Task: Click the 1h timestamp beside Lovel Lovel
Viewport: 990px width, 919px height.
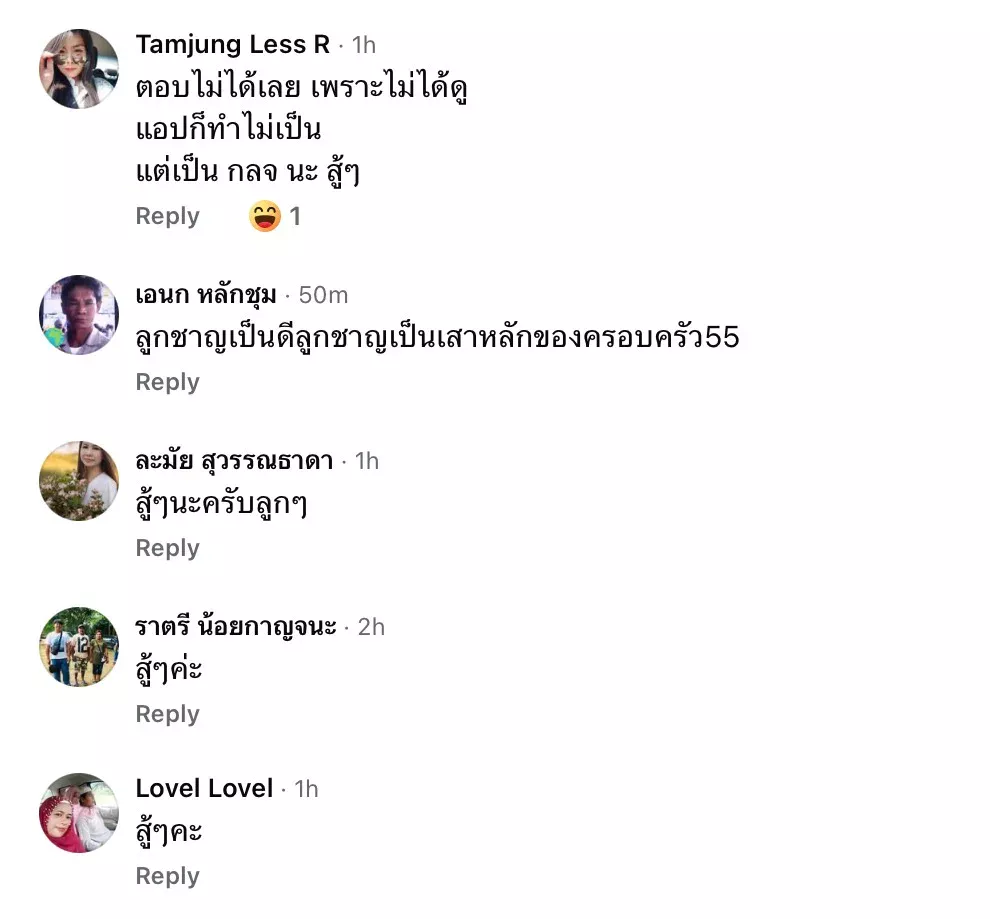Action: click(x=306, y=788)
